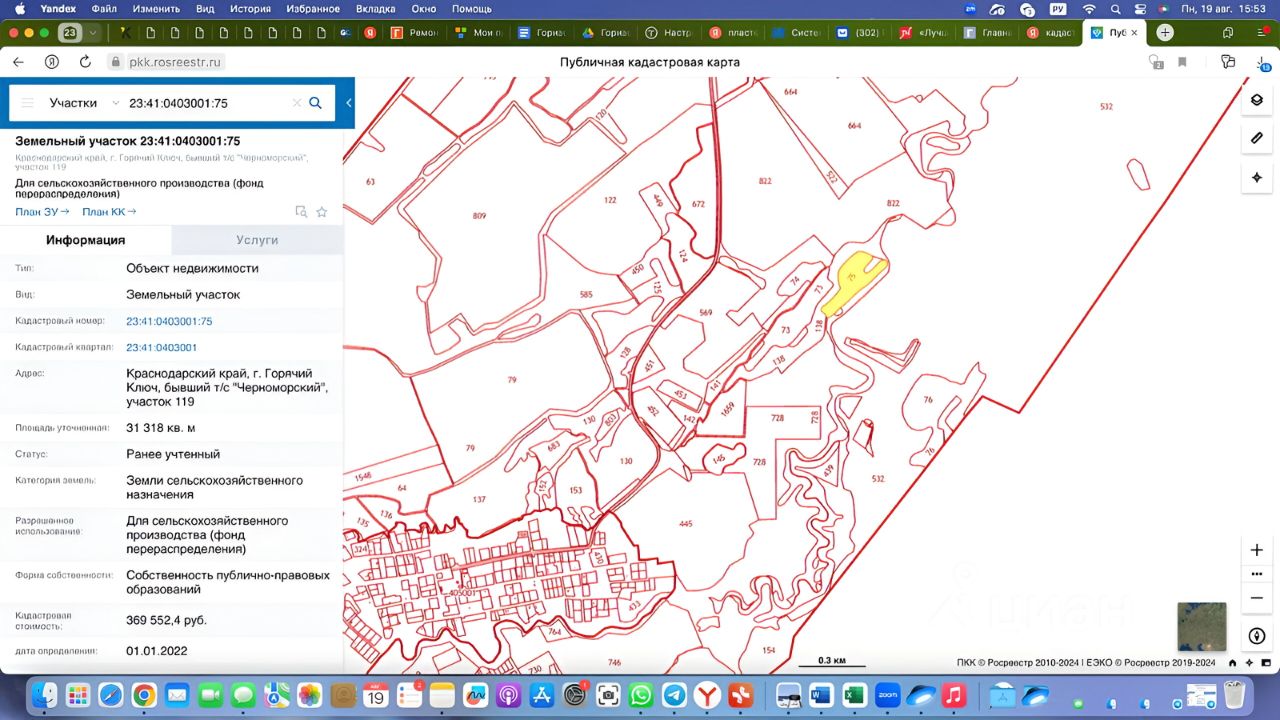Click the find-on-map icon near the star
The width and height of the screenshot is (1280, 720).
coord(301,212)
